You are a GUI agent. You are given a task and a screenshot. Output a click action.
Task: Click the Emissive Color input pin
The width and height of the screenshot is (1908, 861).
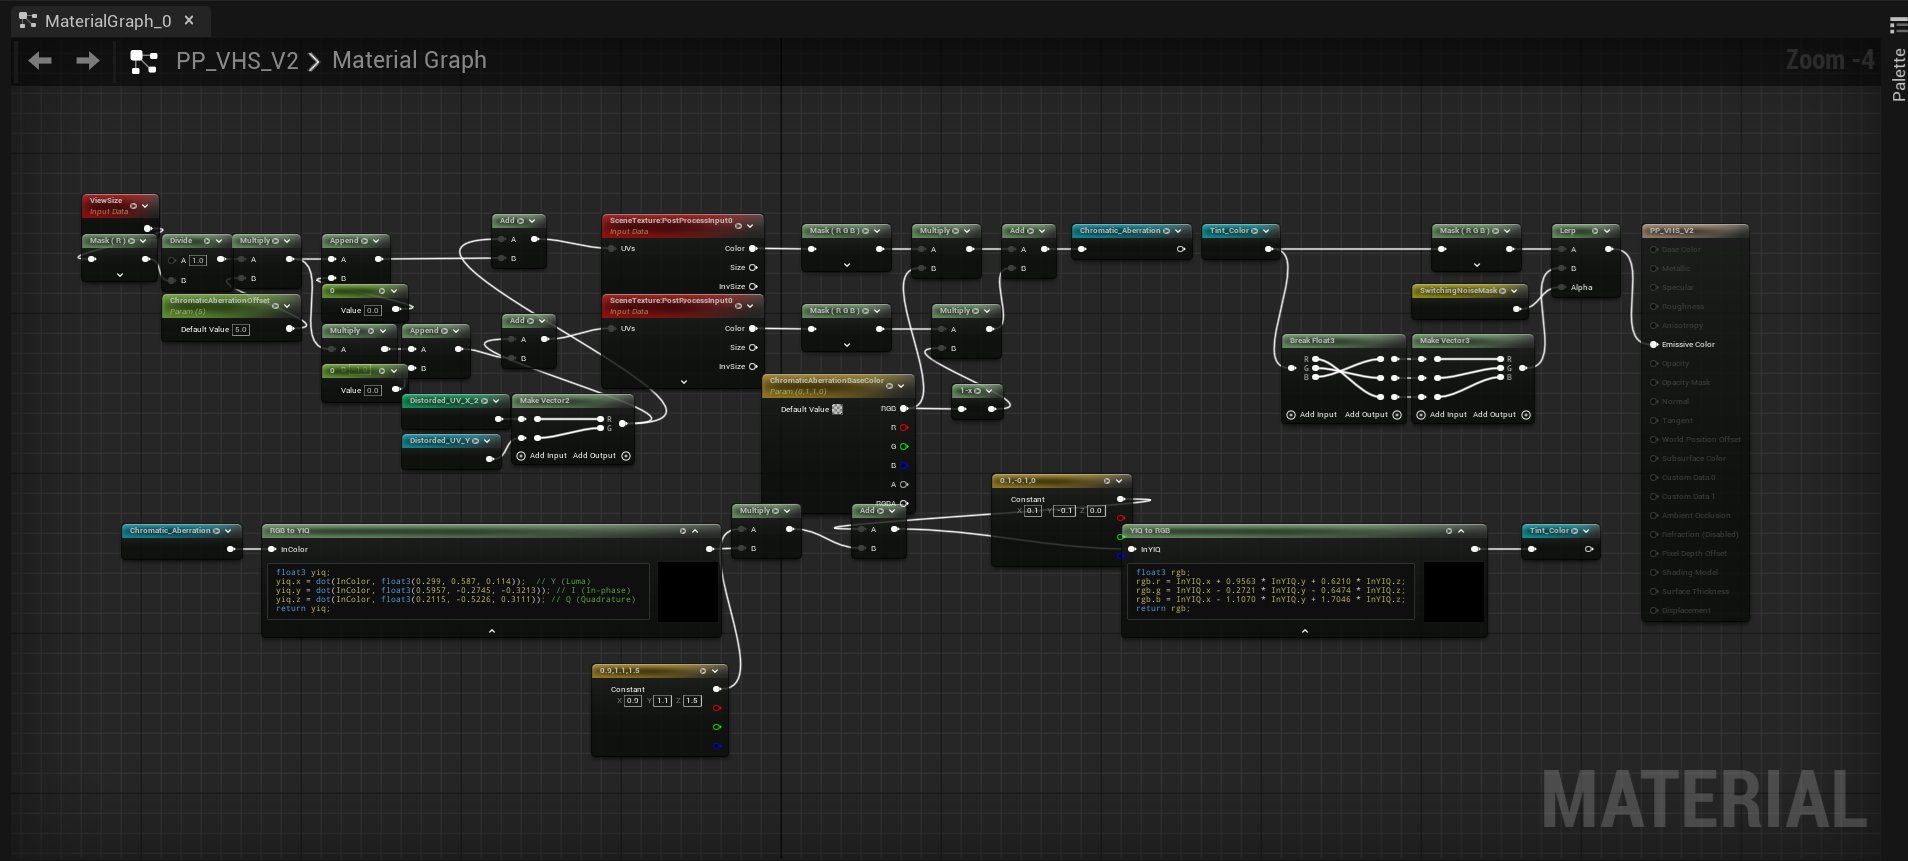1654,344
